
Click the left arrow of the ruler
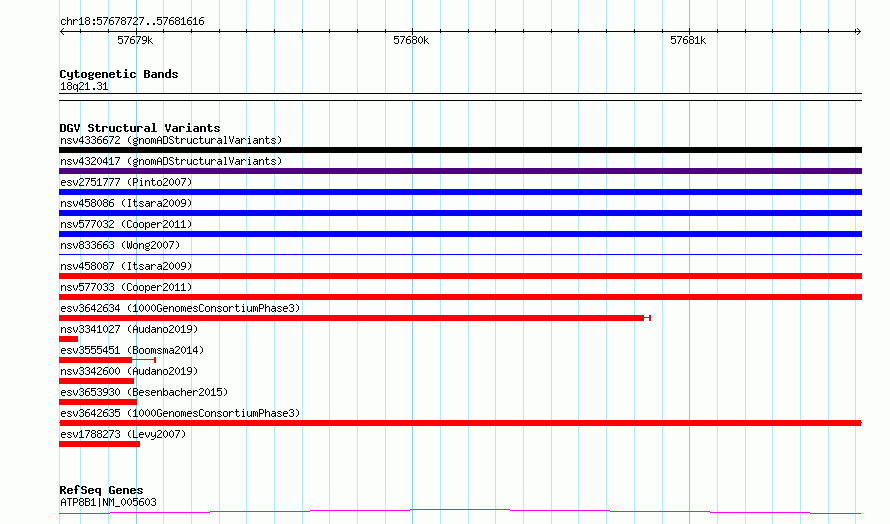point(62,32)
